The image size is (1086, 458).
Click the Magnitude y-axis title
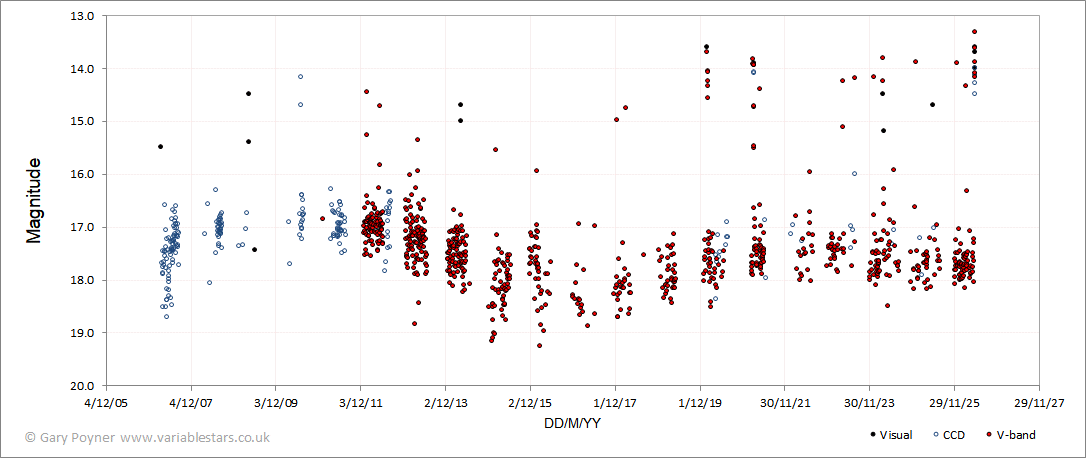pyautogui.click(x=33, y=200)
